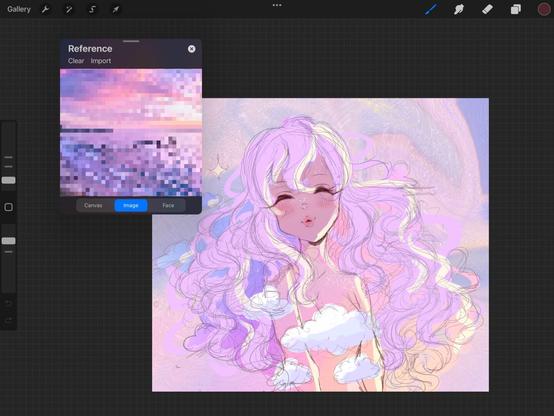The width and height of the screenshot is (554, 416).
Task: Click the Reference panel title text
Action: pyautogui.click(x=90, y=49)
